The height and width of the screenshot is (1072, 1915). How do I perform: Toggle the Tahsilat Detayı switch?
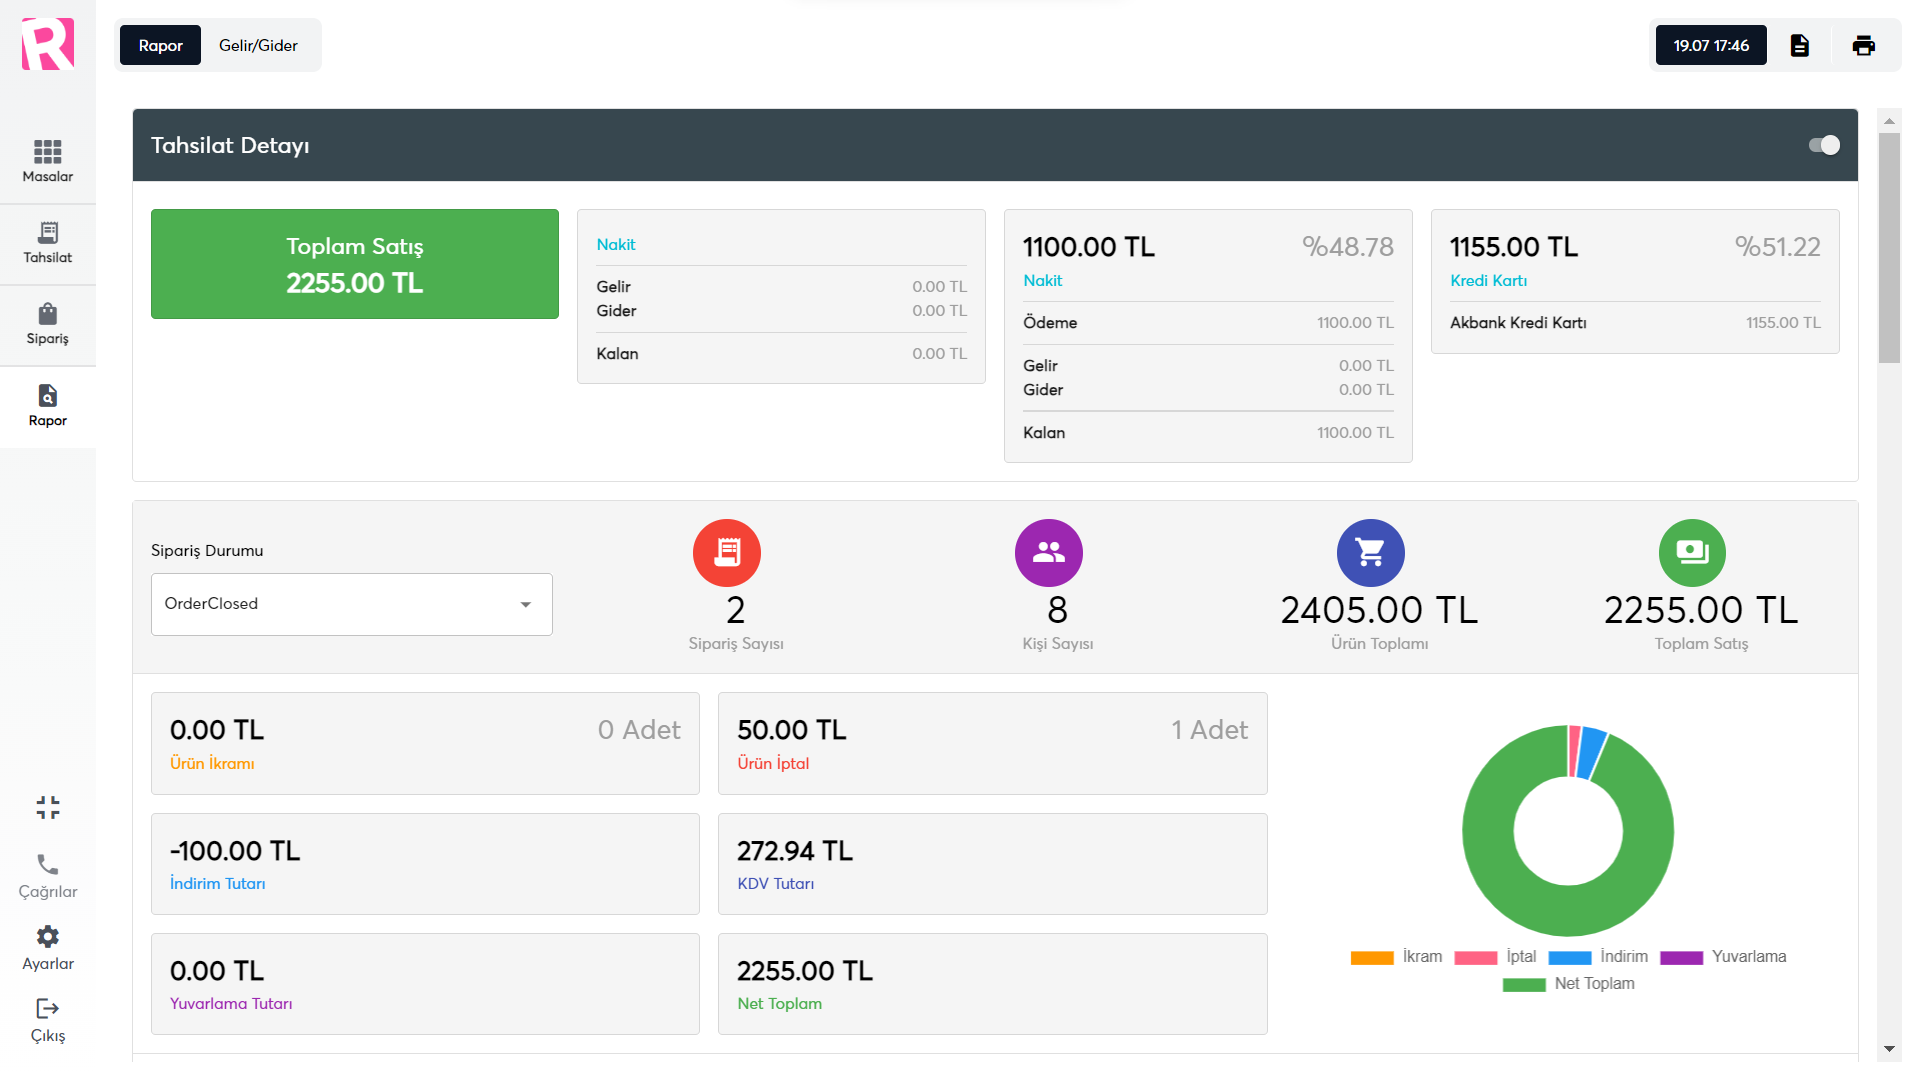point(1823,145)
